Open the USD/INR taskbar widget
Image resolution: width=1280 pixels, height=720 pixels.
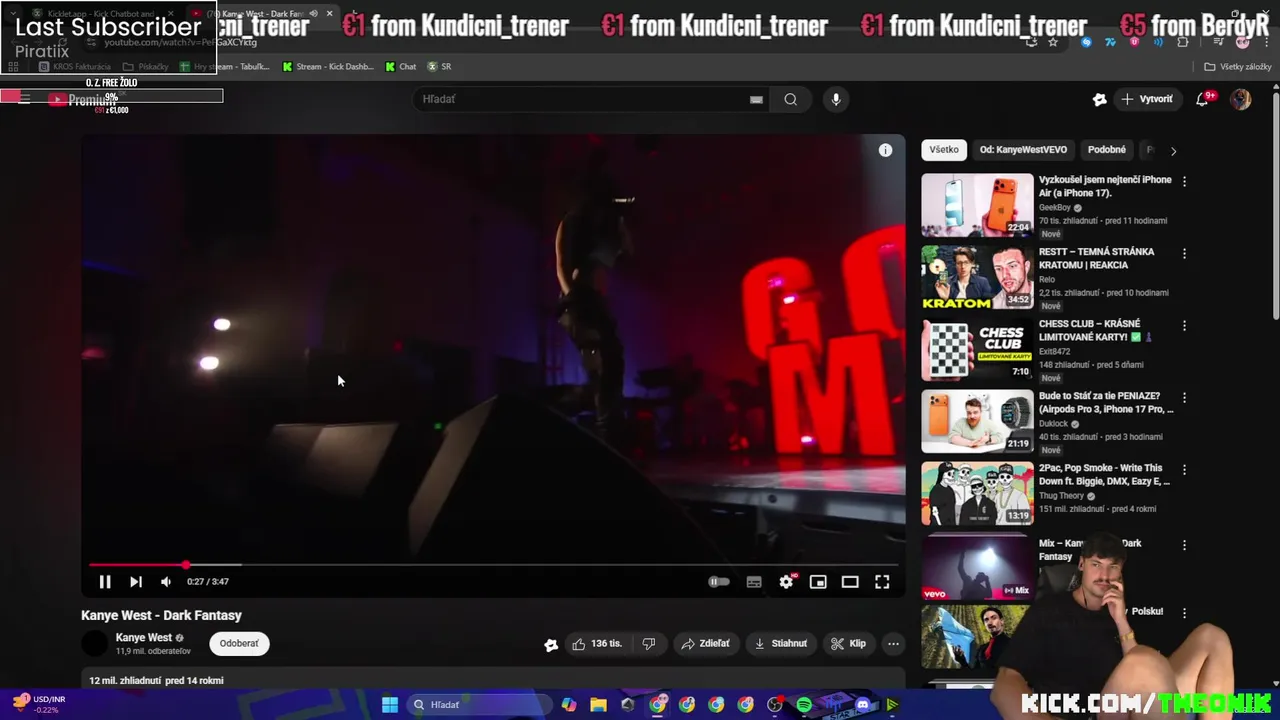[x=38, y=704]
